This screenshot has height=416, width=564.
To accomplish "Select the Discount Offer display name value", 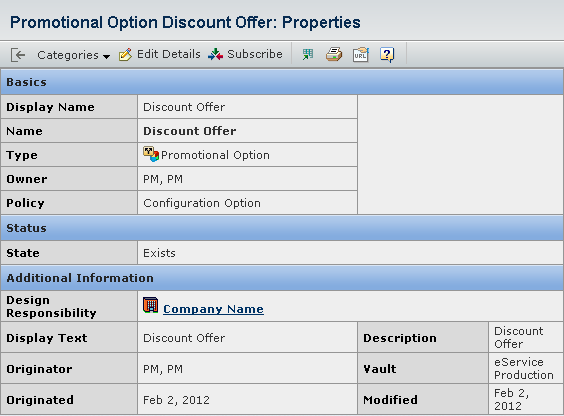I will (x=184, y=107).
